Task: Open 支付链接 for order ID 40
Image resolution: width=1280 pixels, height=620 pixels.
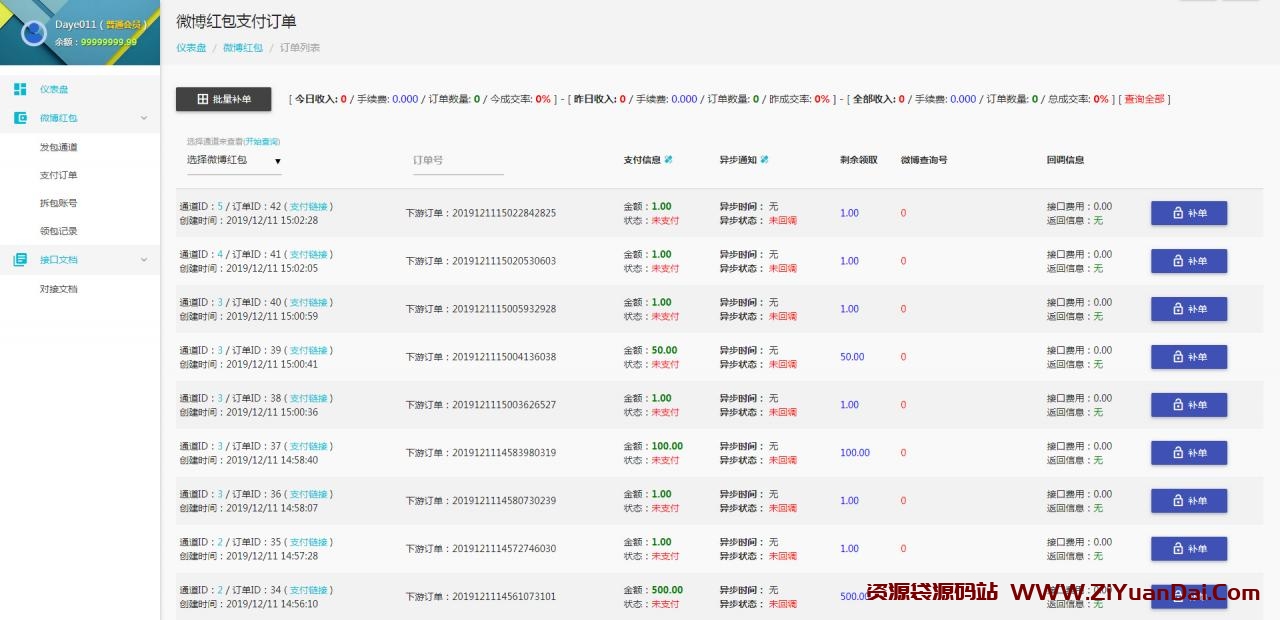Action: click(x=309, y=303)
